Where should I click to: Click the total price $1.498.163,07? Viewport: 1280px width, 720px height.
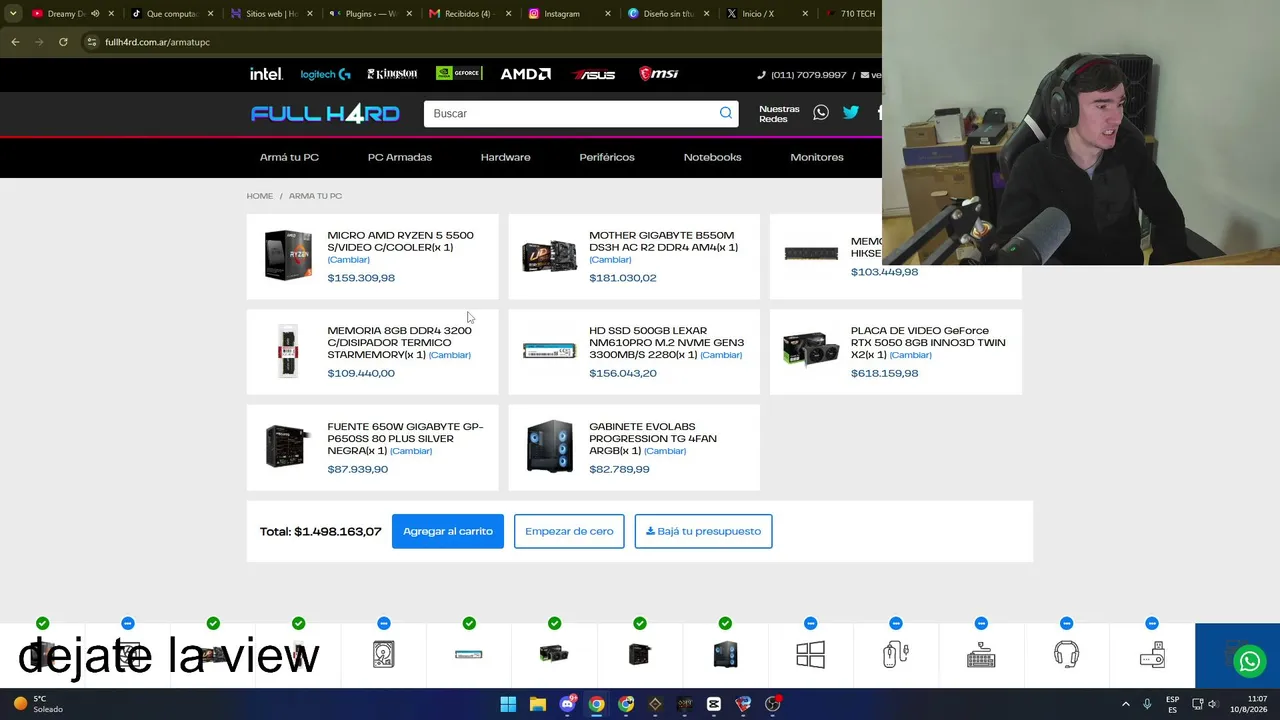click(338, 531)
